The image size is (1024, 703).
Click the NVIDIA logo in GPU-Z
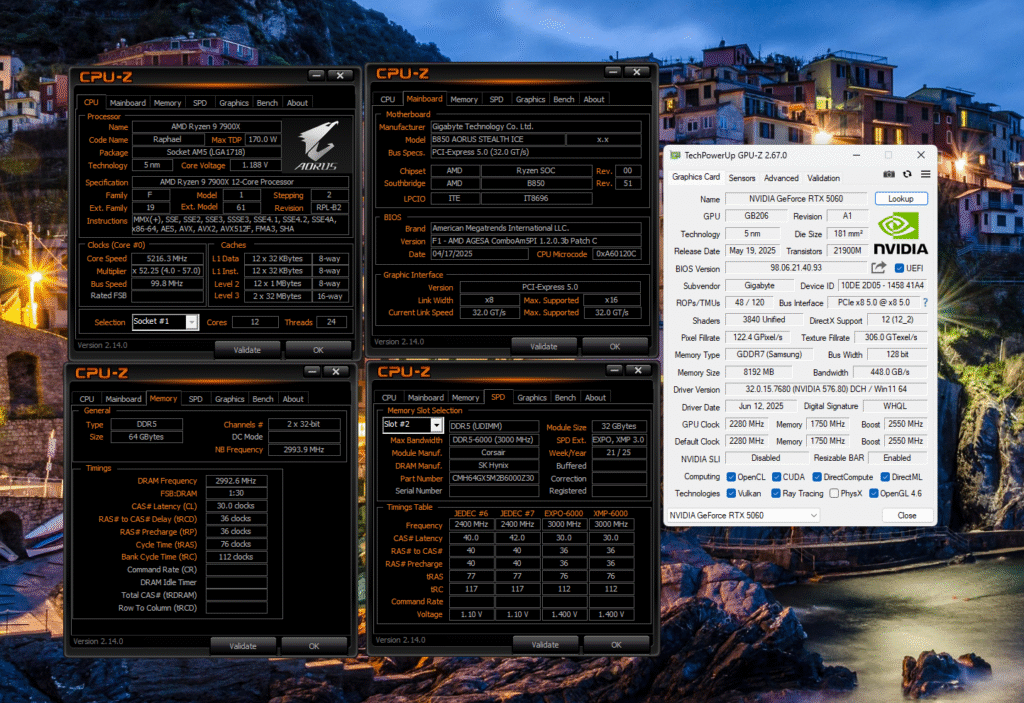coord(901,233)
